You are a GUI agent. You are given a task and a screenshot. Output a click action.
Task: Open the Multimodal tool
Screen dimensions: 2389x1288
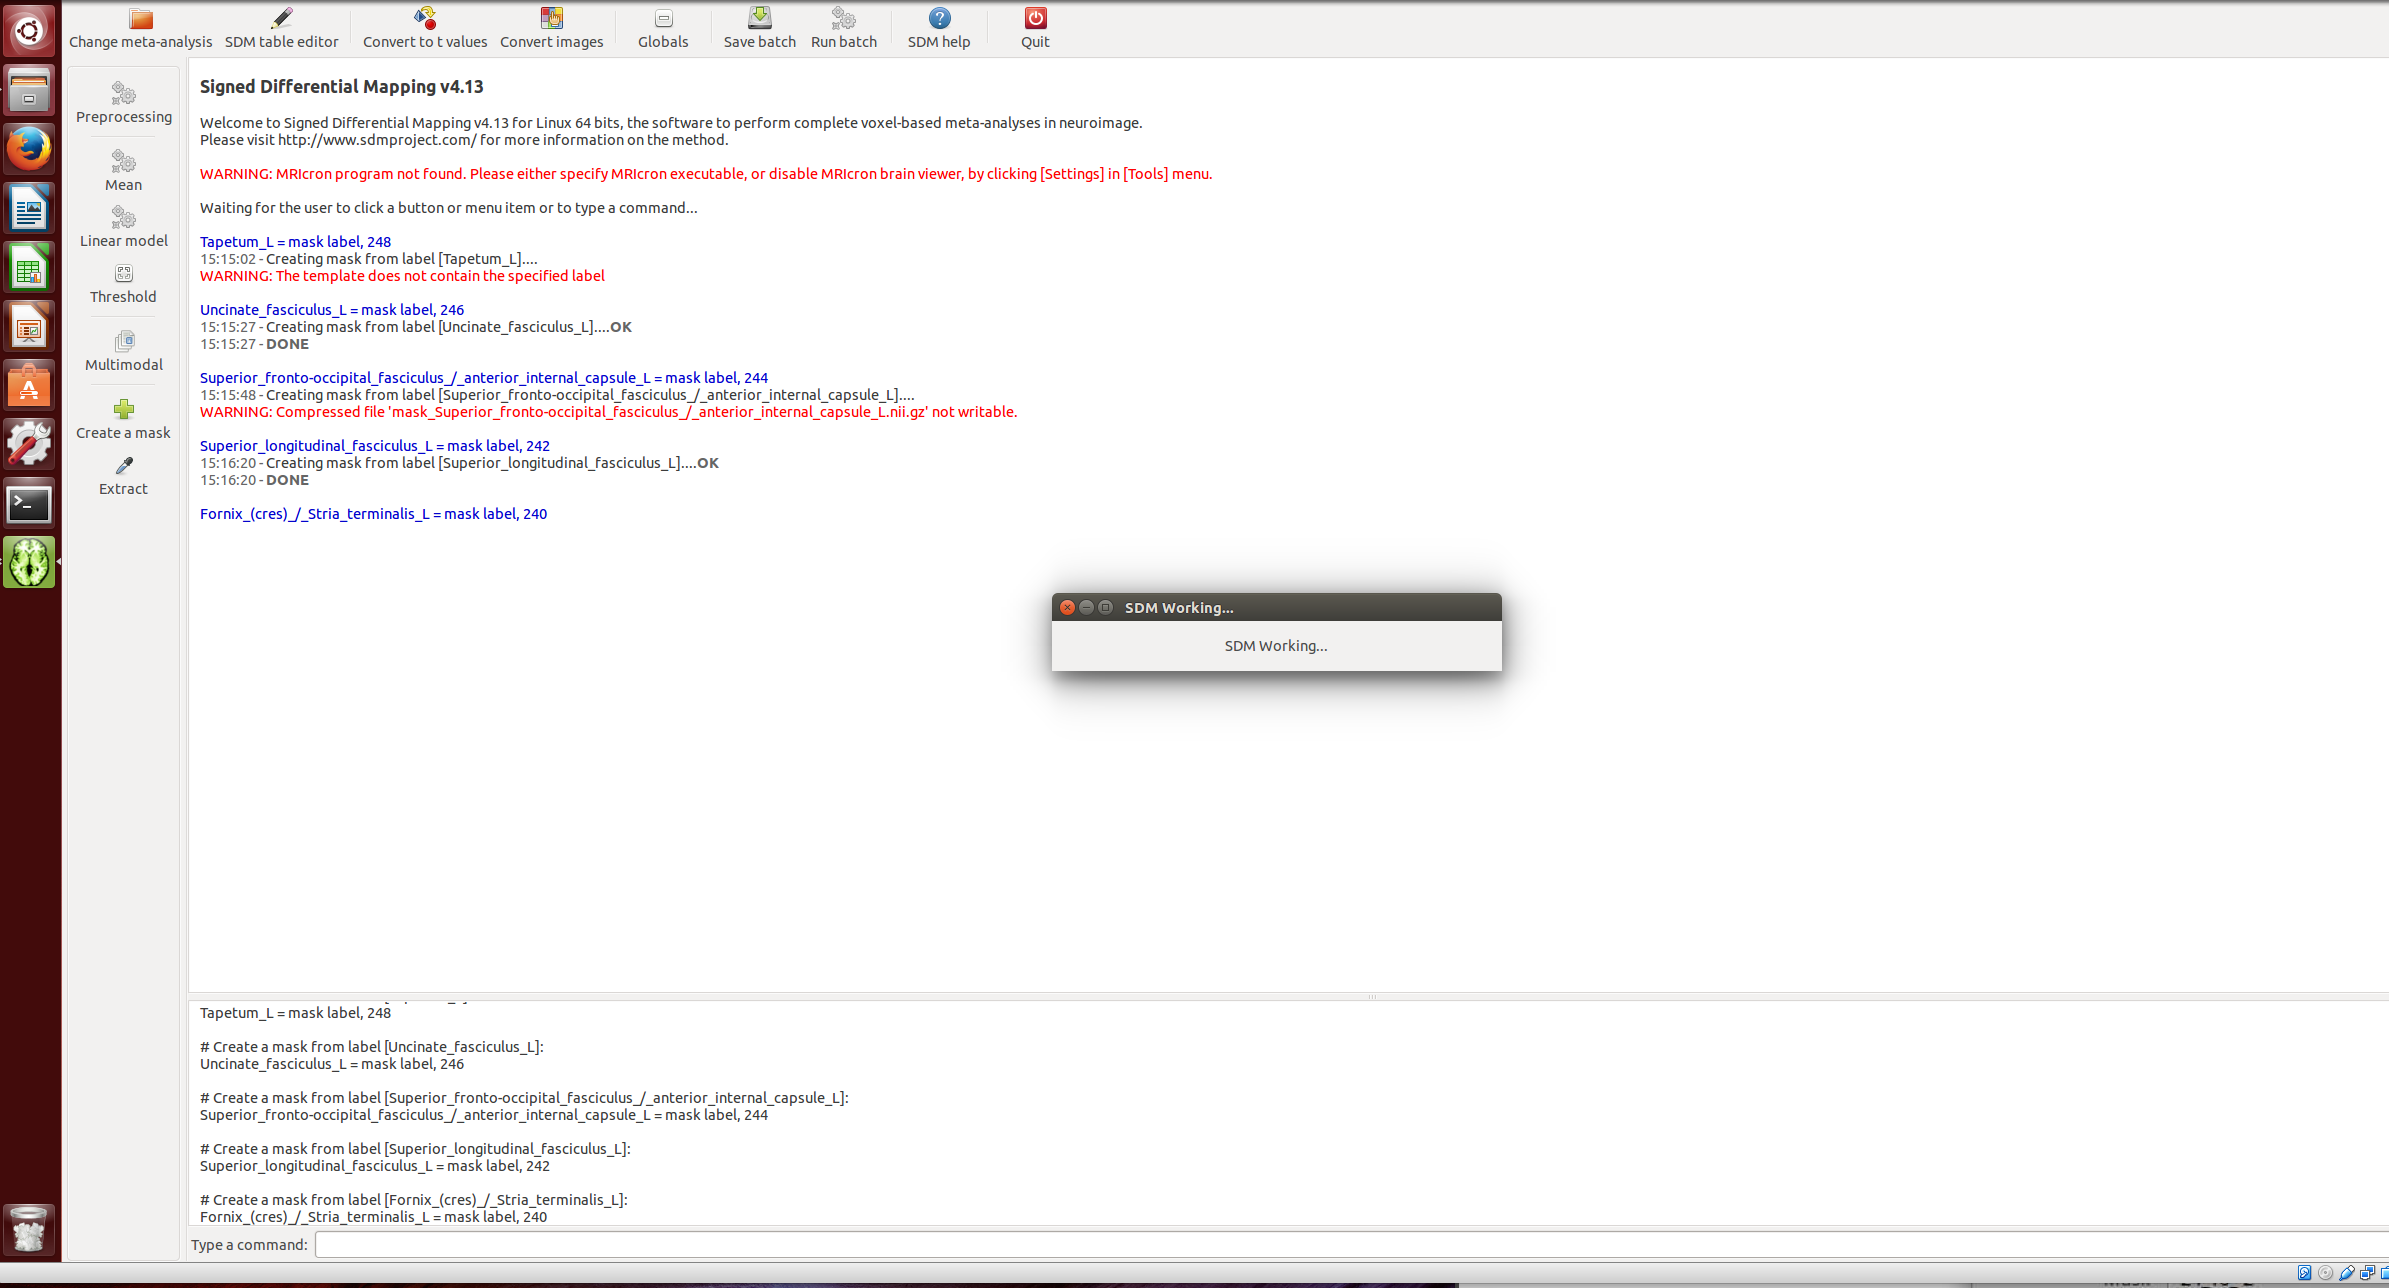point(124,351)
